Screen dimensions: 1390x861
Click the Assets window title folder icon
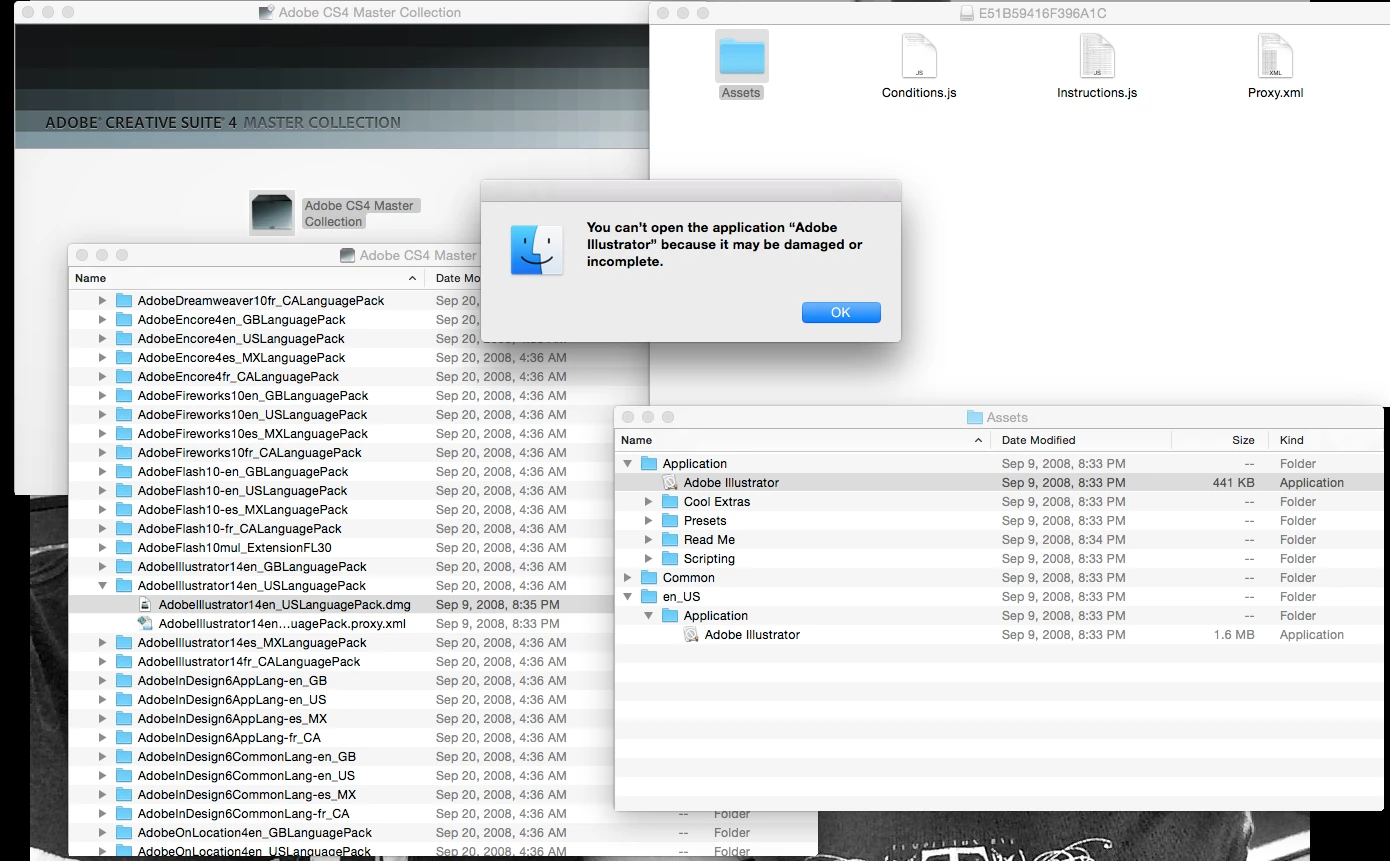click(975, 418)
